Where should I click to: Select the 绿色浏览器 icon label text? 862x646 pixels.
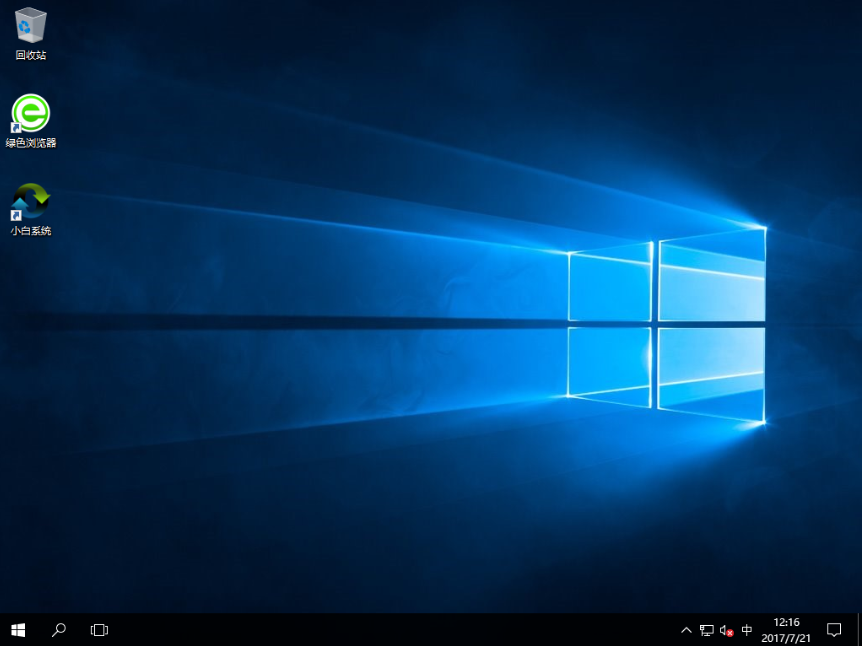[x=30, y=141]
